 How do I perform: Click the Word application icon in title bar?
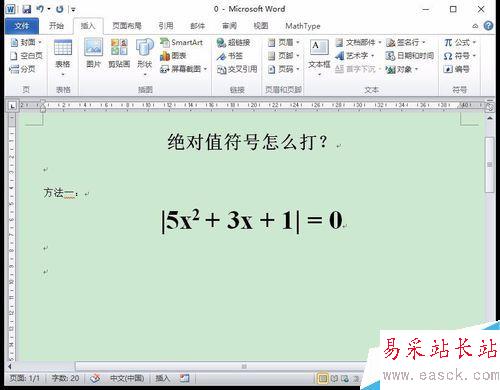10,9
